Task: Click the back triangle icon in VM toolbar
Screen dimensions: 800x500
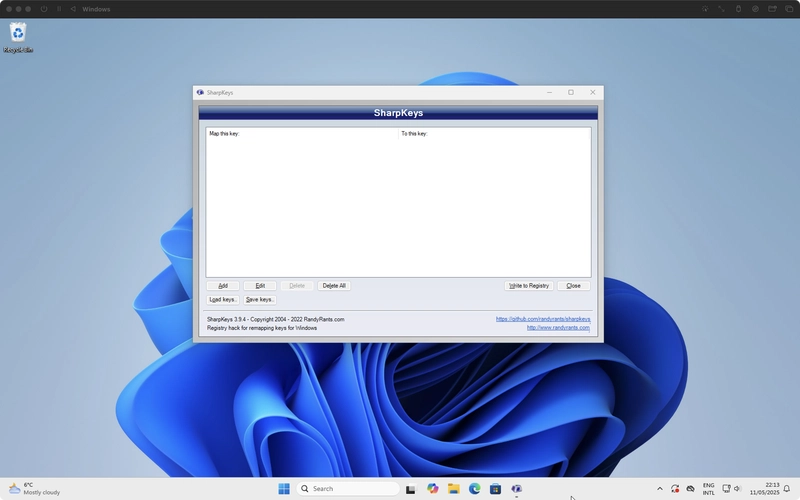Action: point(73,9)
